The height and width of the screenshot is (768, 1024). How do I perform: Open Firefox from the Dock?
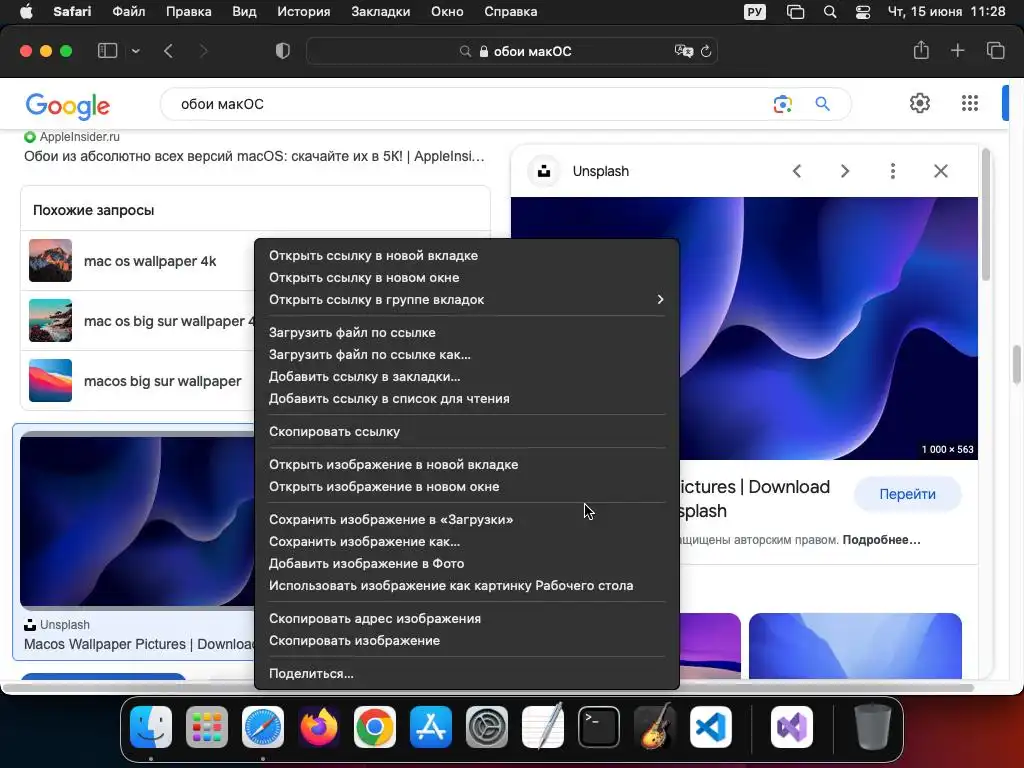319,727
